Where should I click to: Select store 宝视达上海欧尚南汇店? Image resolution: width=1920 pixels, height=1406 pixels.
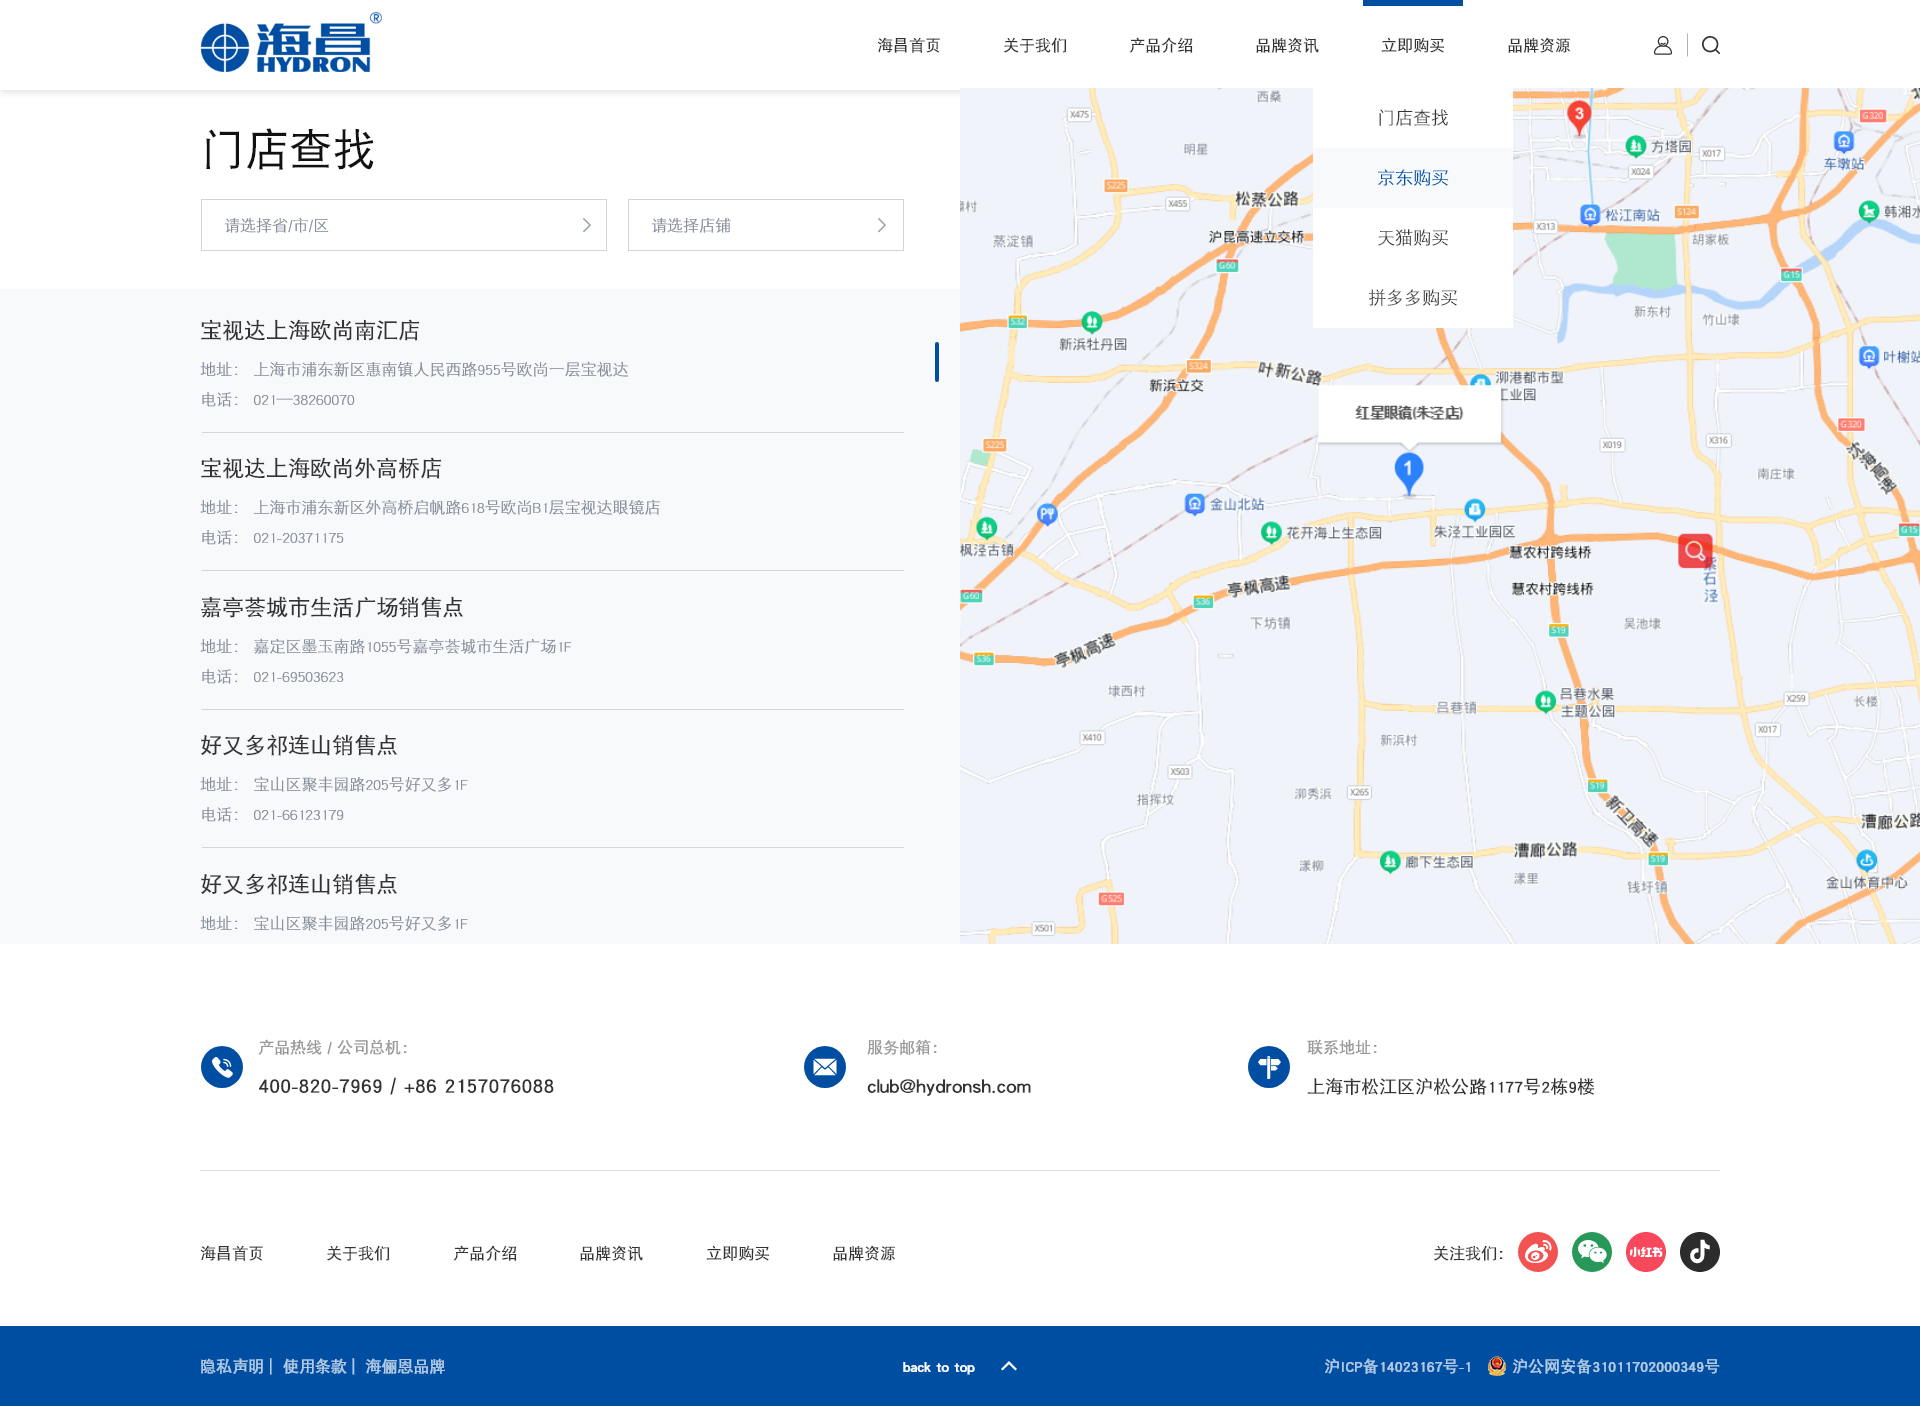pos(310,331)
